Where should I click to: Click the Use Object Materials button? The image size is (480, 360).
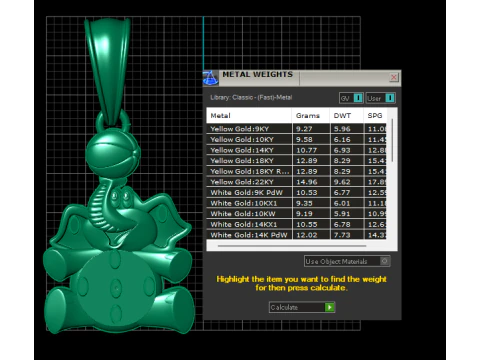[x=347, y=261]
